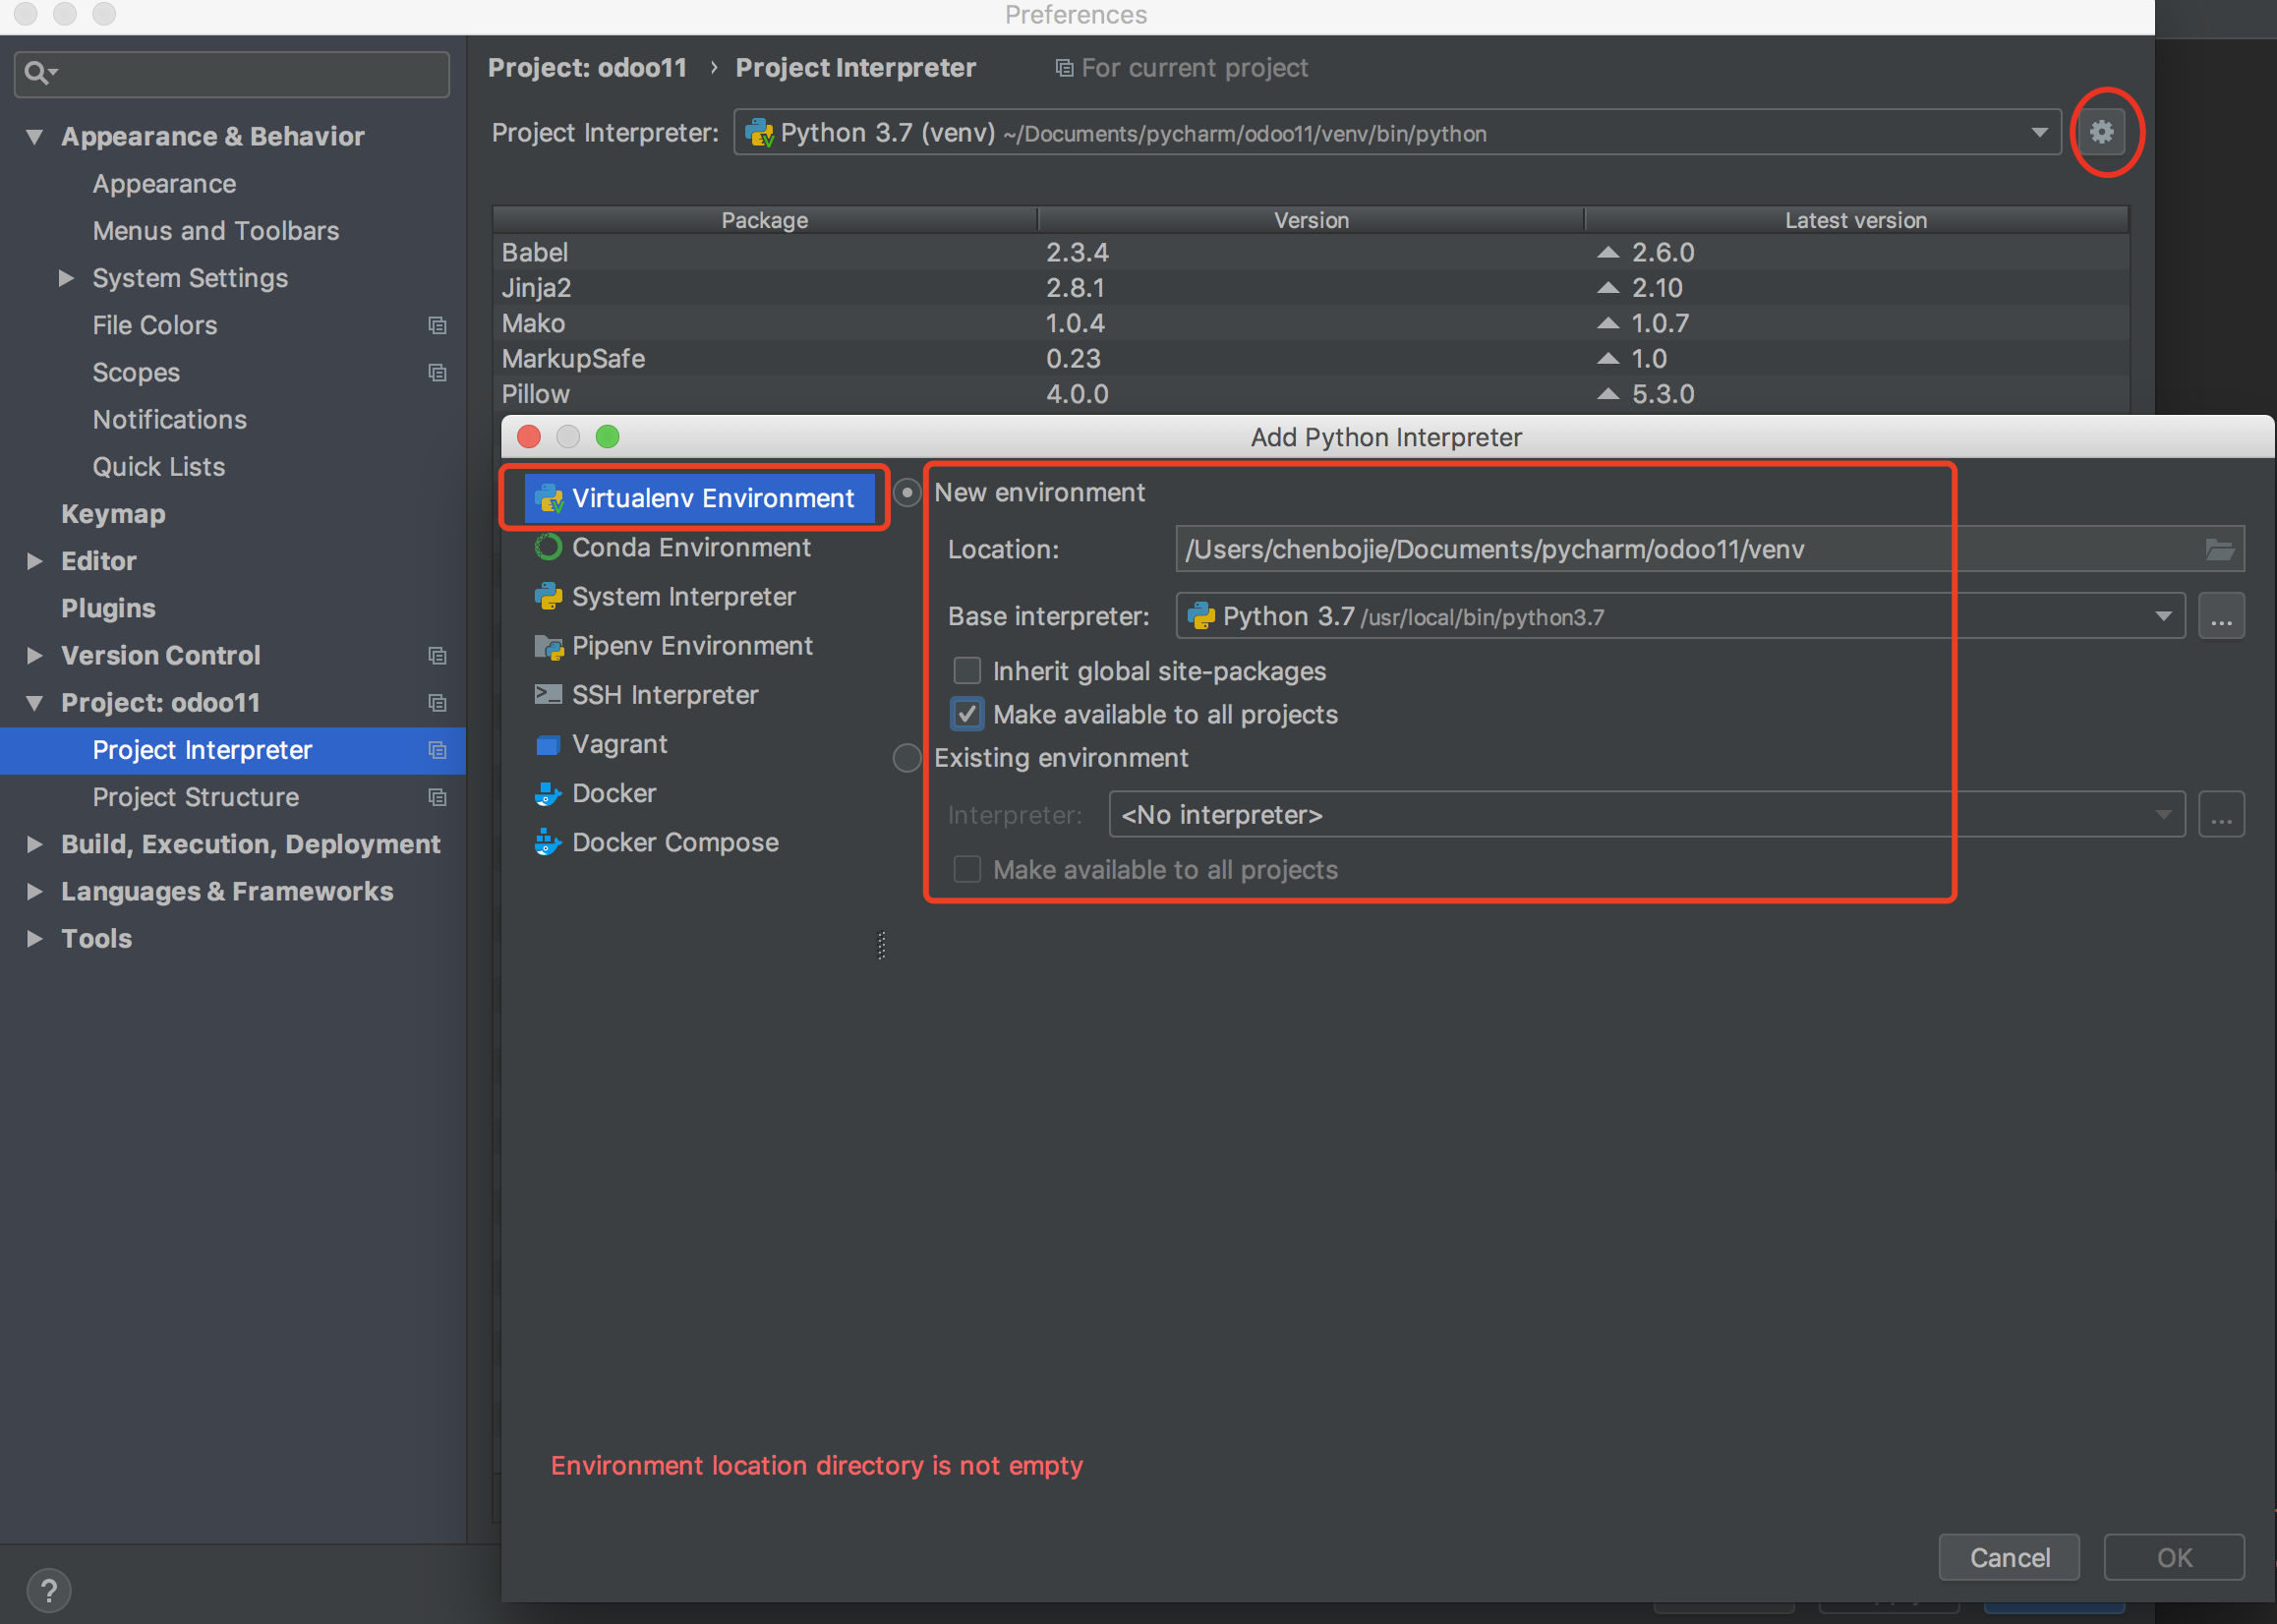Image resolution: width=2277 pixels, height=1624 pixels.
Task: Open the interpreter settings gear menu
Action: click(x=2101, y=132)
